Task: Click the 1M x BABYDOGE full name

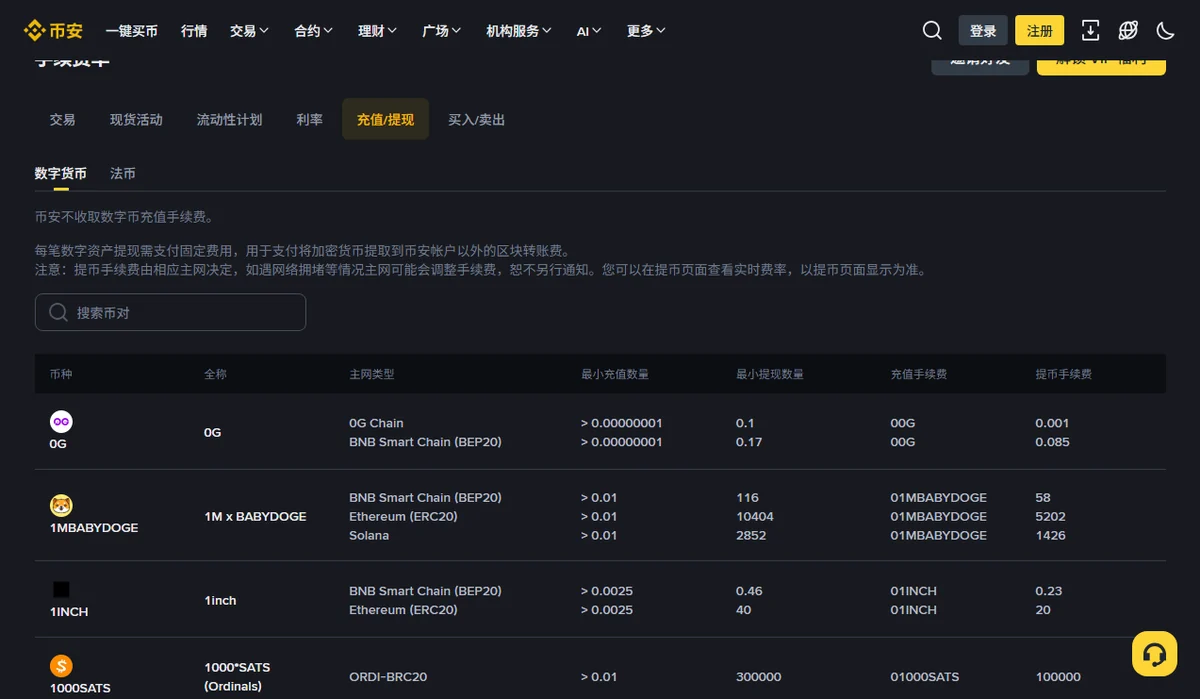Action: point(255,516)
